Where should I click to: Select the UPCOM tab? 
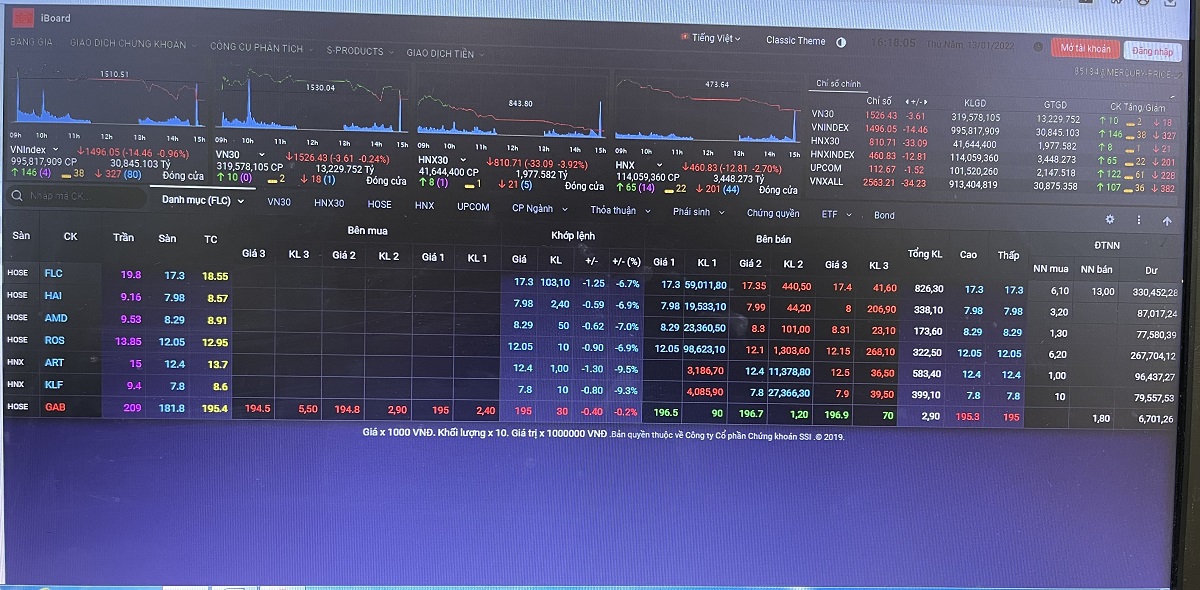pyautogui.click(x=473, y=207)
